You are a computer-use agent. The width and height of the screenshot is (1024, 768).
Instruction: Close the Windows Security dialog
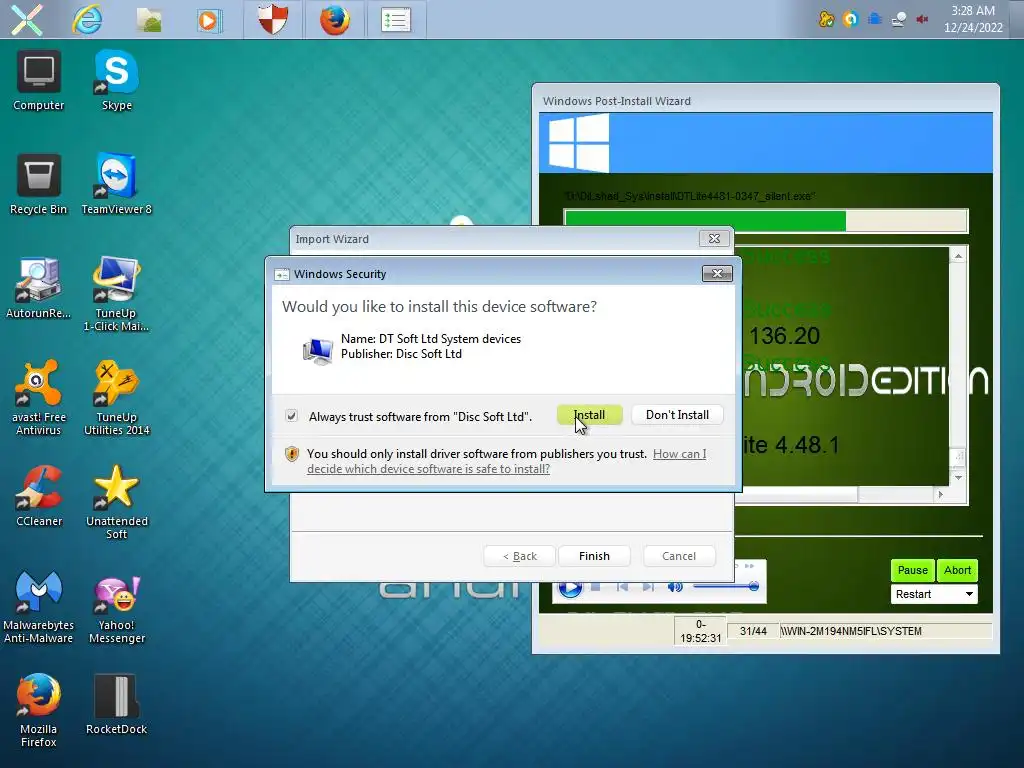[x=717, y=273]
